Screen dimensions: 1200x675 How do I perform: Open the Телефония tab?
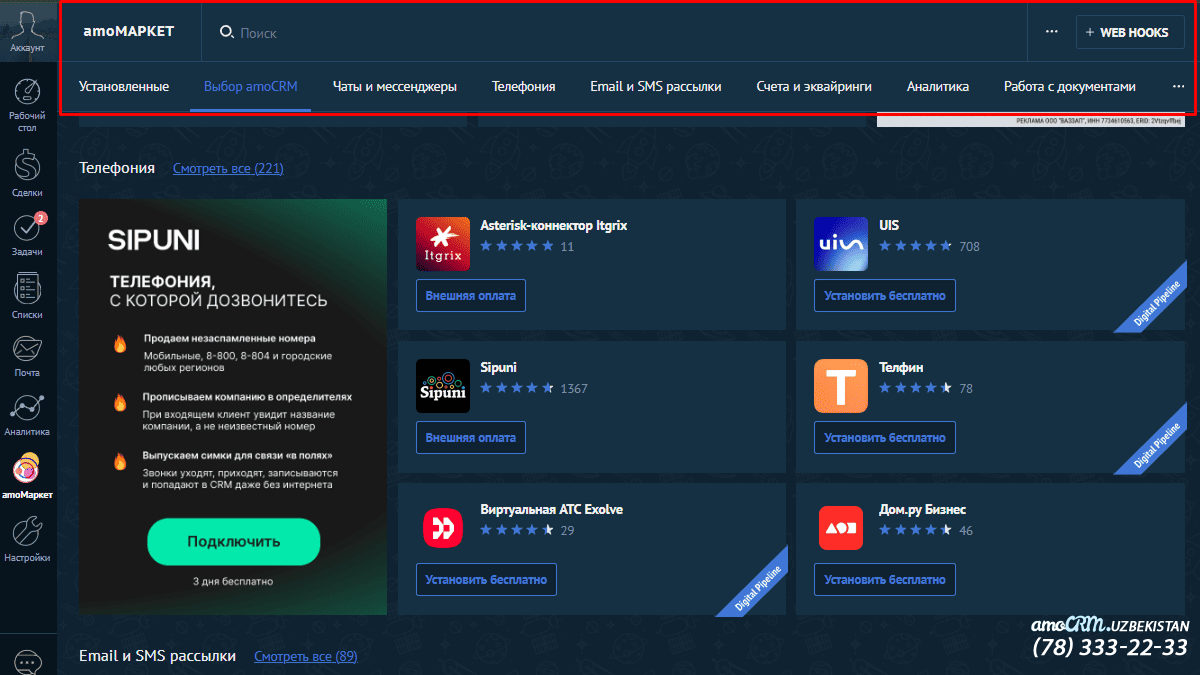(524, 86)
